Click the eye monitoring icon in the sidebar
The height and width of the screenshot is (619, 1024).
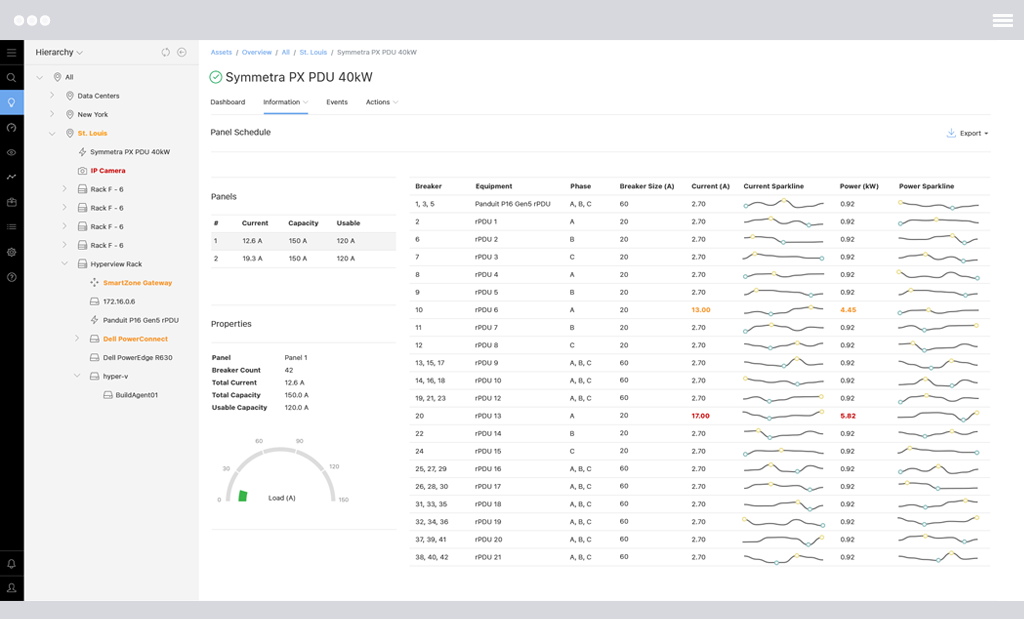click(11, 152)
